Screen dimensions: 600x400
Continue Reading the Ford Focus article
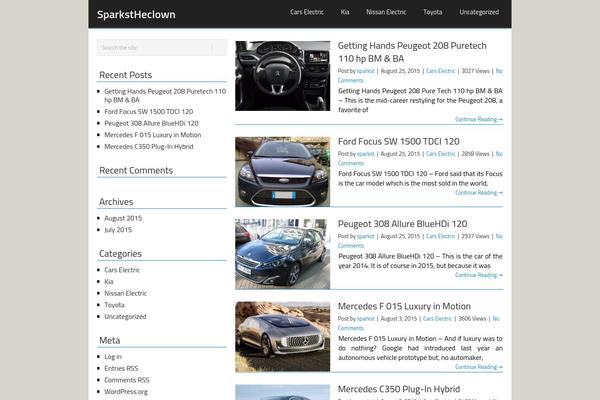(479, 193)
